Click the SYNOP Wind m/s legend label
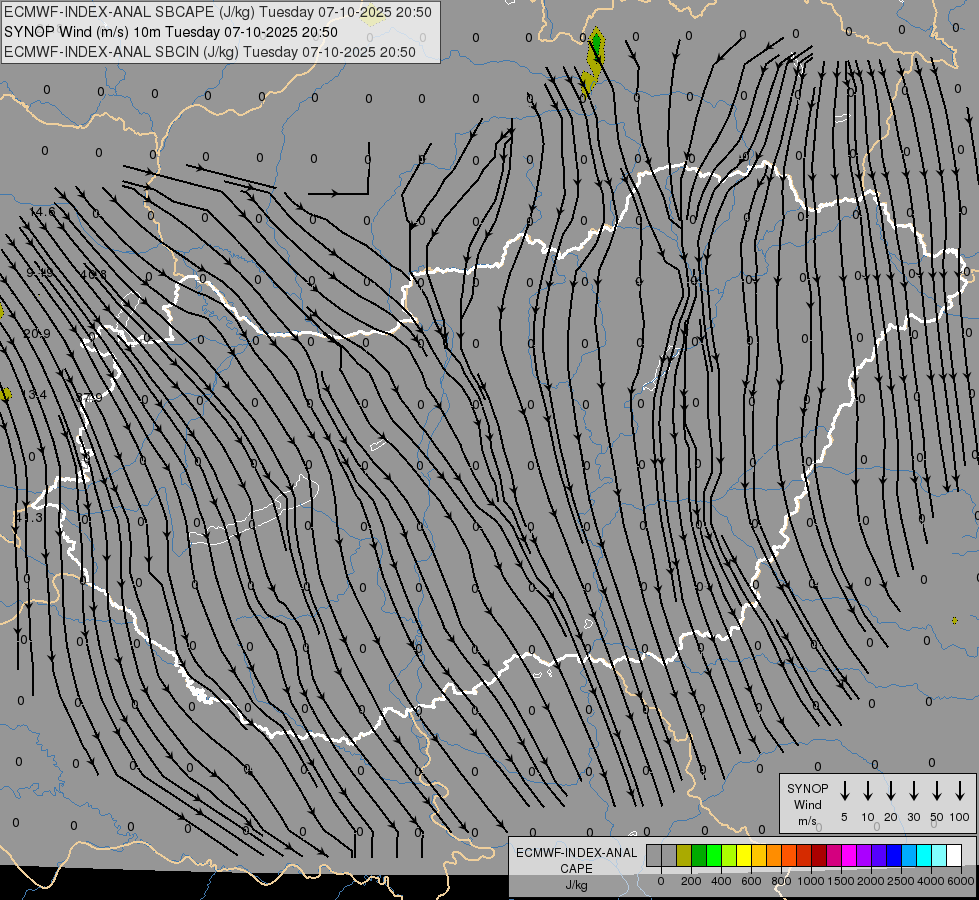Viewport: 979px width, 900px height. pyautogui.click(x=808, y=804)
